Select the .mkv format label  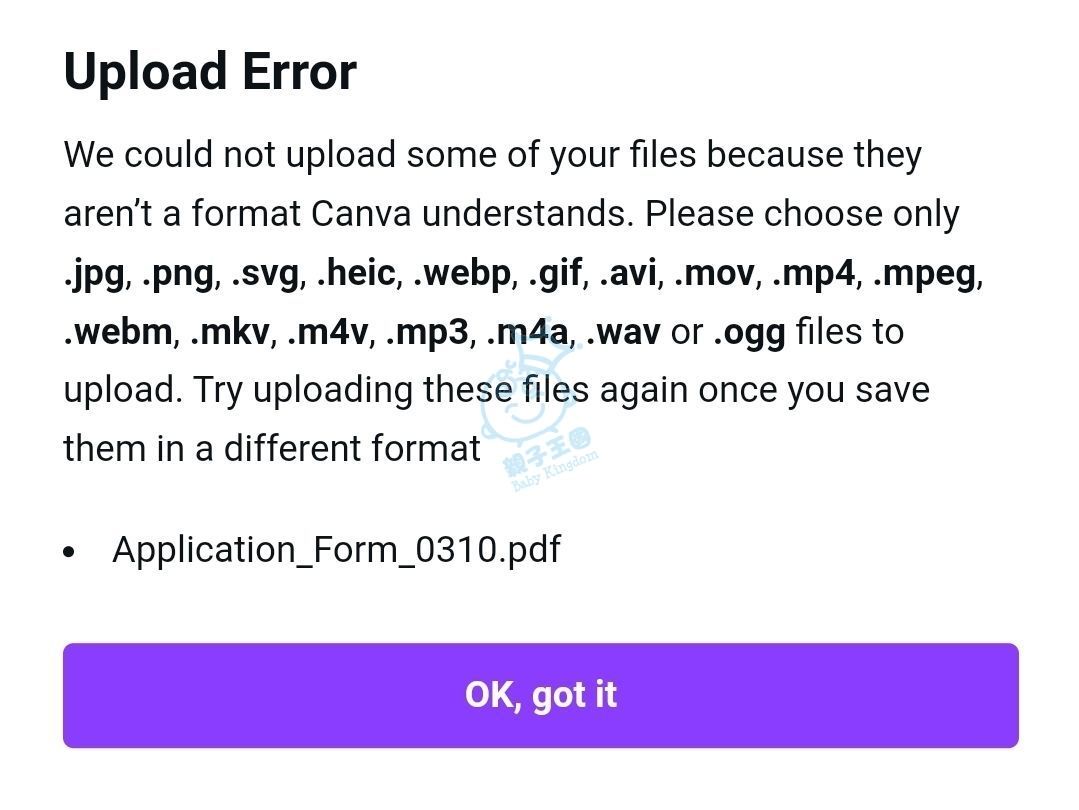click(230, 332)
